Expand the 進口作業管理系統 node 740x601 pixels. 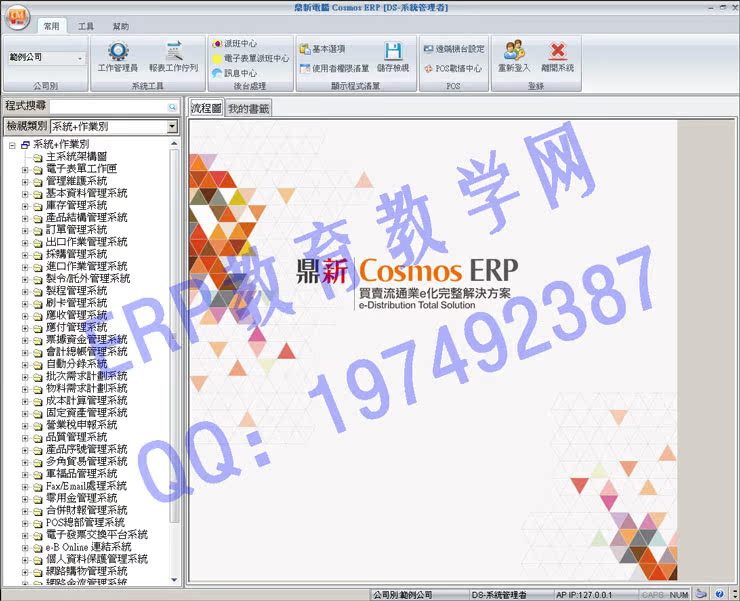pyautogui.click(x=25, y=268)
